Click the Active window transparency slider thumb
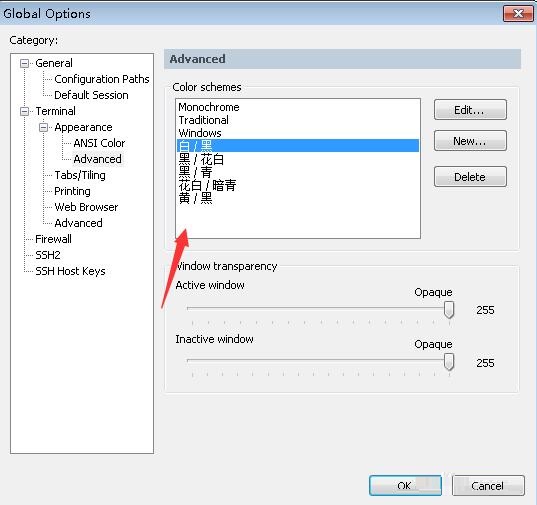Image resolution: width=537 pixels, height=505 pixels. [449, 310]
